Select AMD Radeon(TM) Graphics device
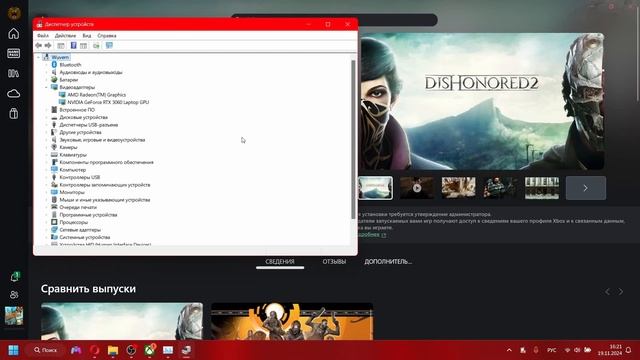The image size is (640, 360). click(x=96, y=95)
